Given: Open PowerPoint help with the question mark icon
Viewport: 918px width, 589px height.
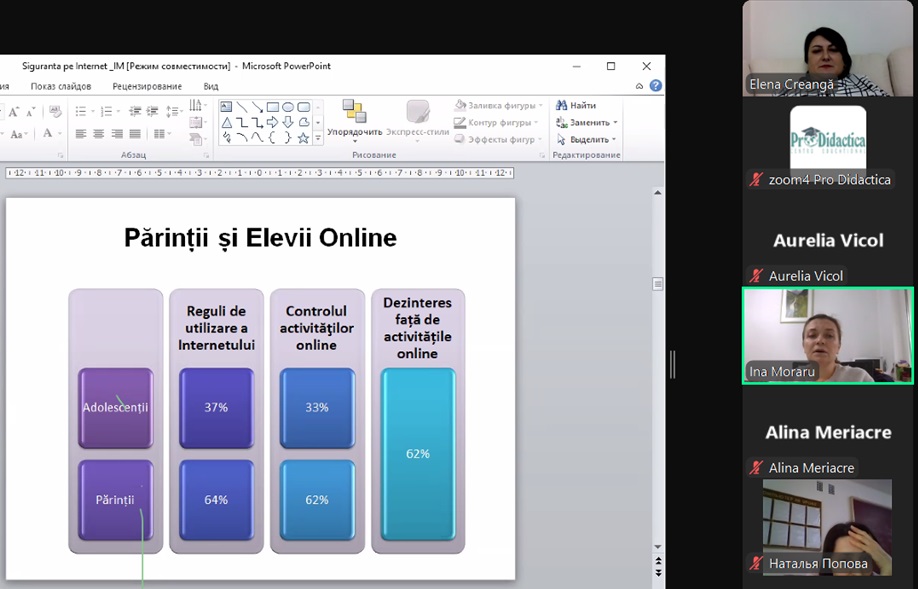Looking at the screenshot, I should (656, 85).
